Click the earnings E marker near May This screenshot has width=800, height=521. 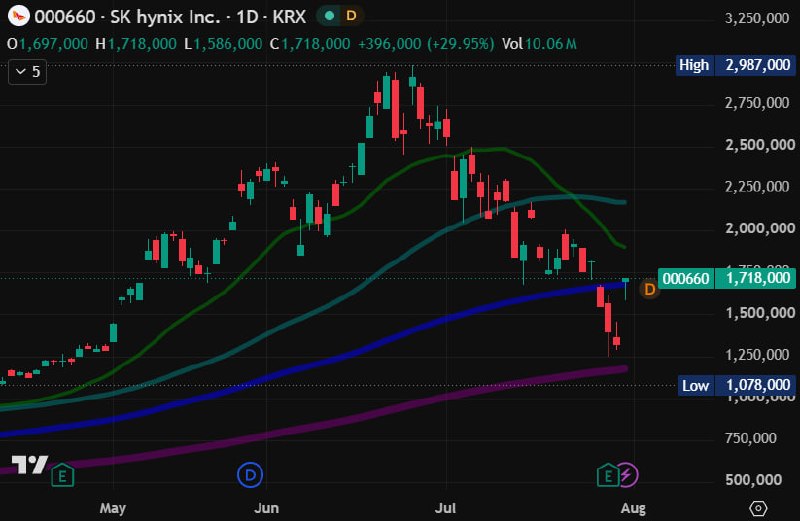pyautogui.click(x=63, y=475)
